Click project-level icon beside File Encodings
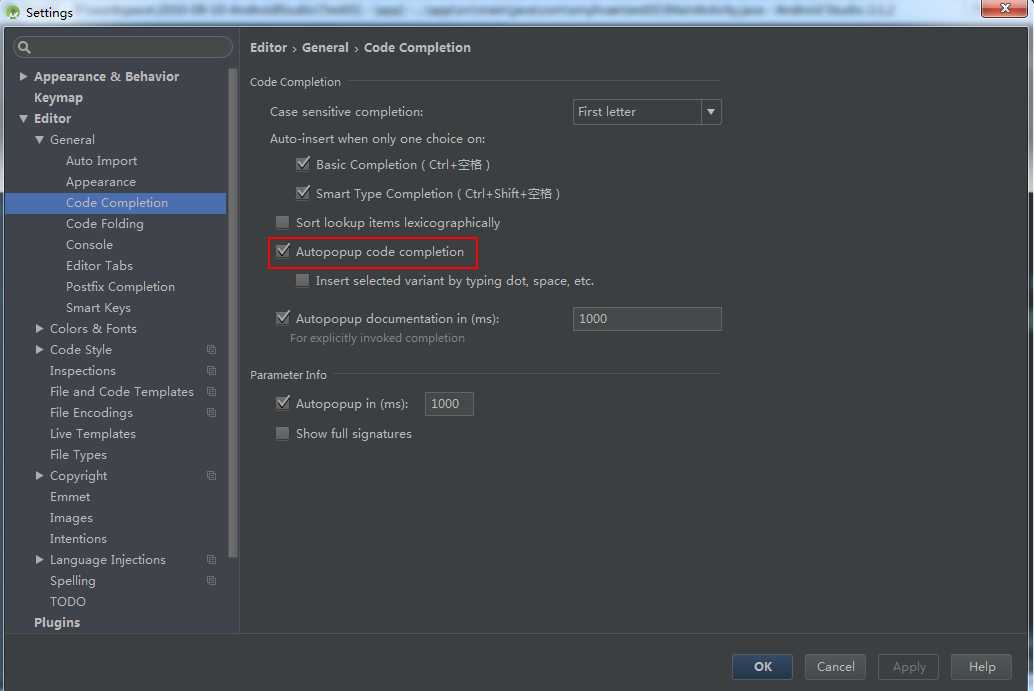This screenshot has height=691, width=1034. pos(211,413)
